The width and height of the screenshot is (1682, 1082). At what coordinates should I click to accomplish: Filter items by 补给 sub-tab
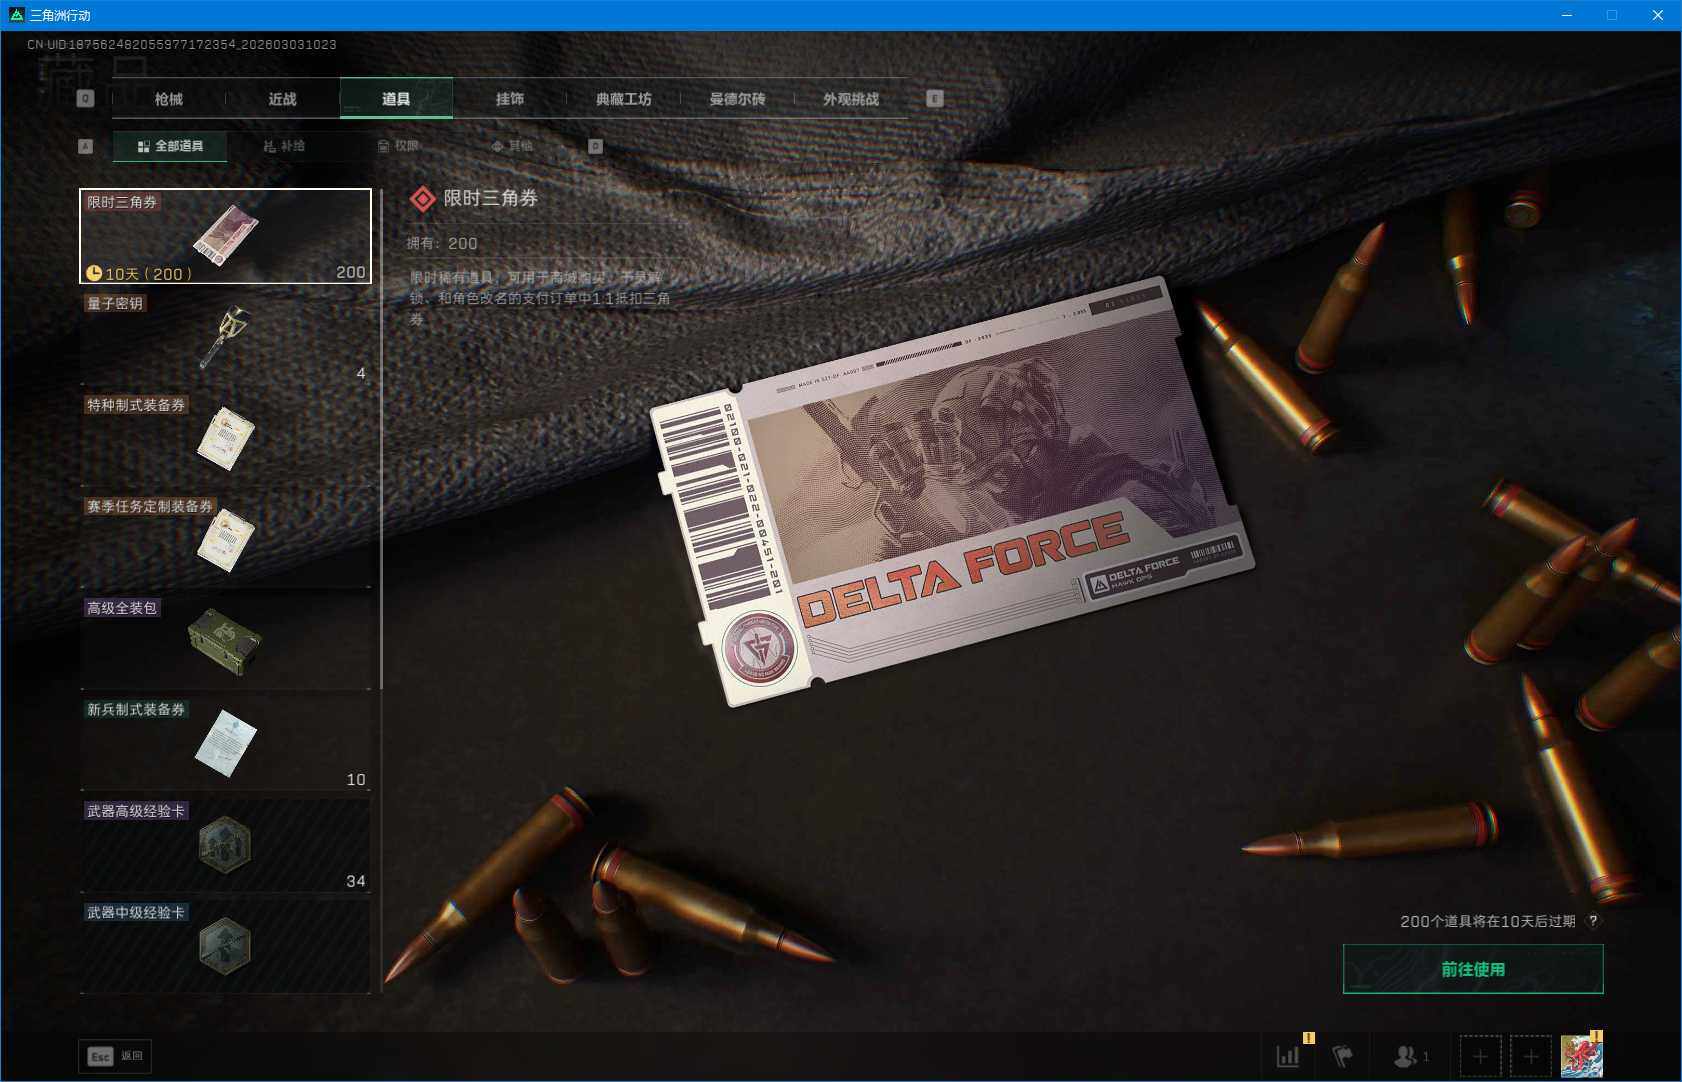(x=284, y=146)
